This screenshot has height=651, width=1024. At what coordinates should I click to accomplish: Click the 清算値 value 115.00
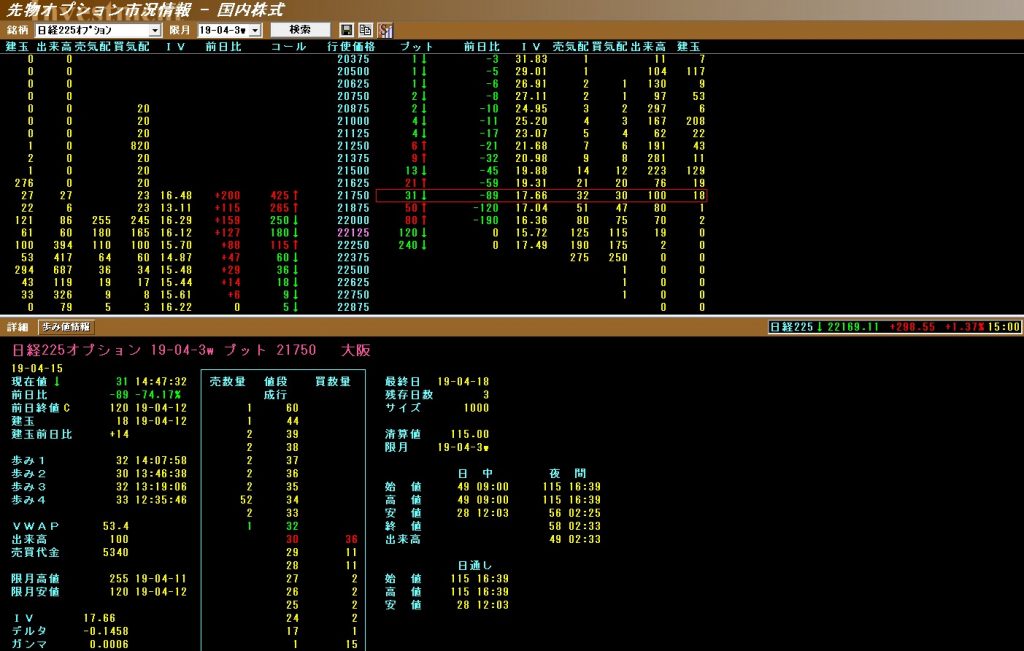[x=470, y=434]
